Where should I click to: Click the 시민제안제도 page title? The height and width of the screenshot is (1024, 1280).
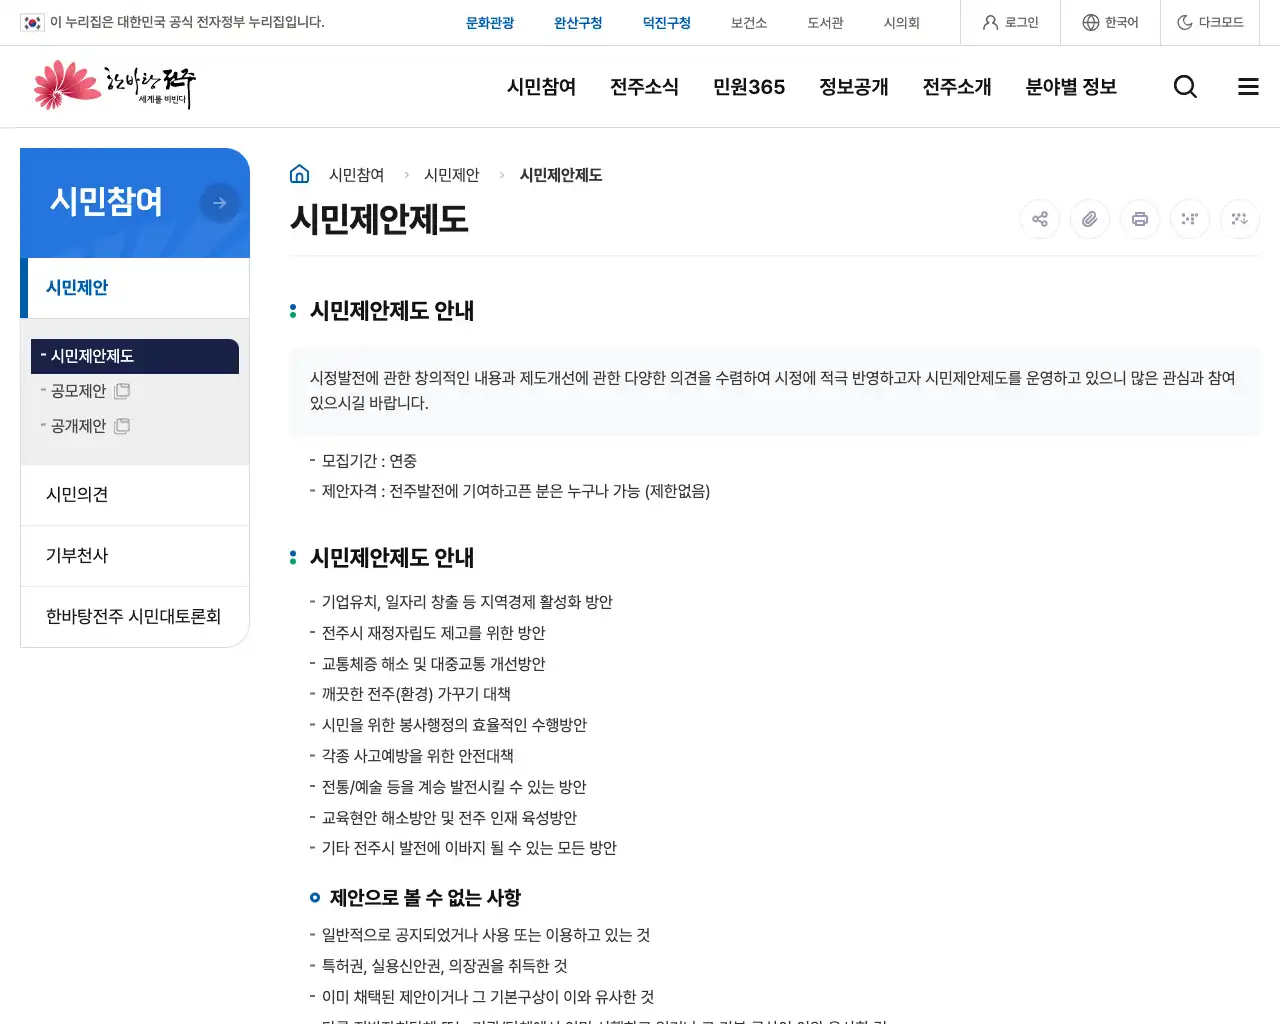click(379, 219)
